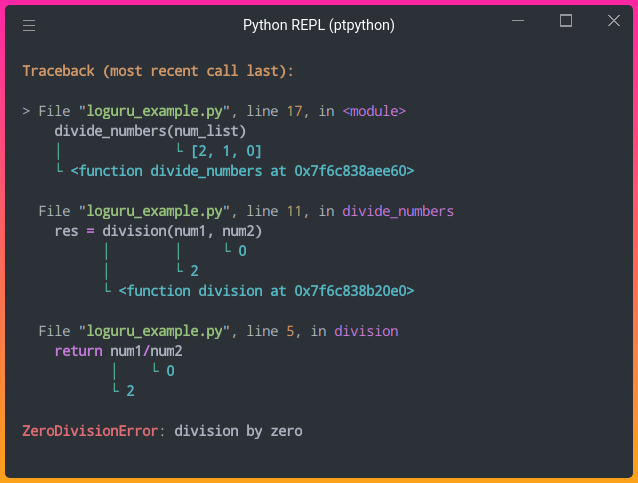The width and height of the screenshot is (638, 483).
Task: Click the division function address 0x7f6c838b20e0
Action: pyautogui.click(x=353, y=291)
